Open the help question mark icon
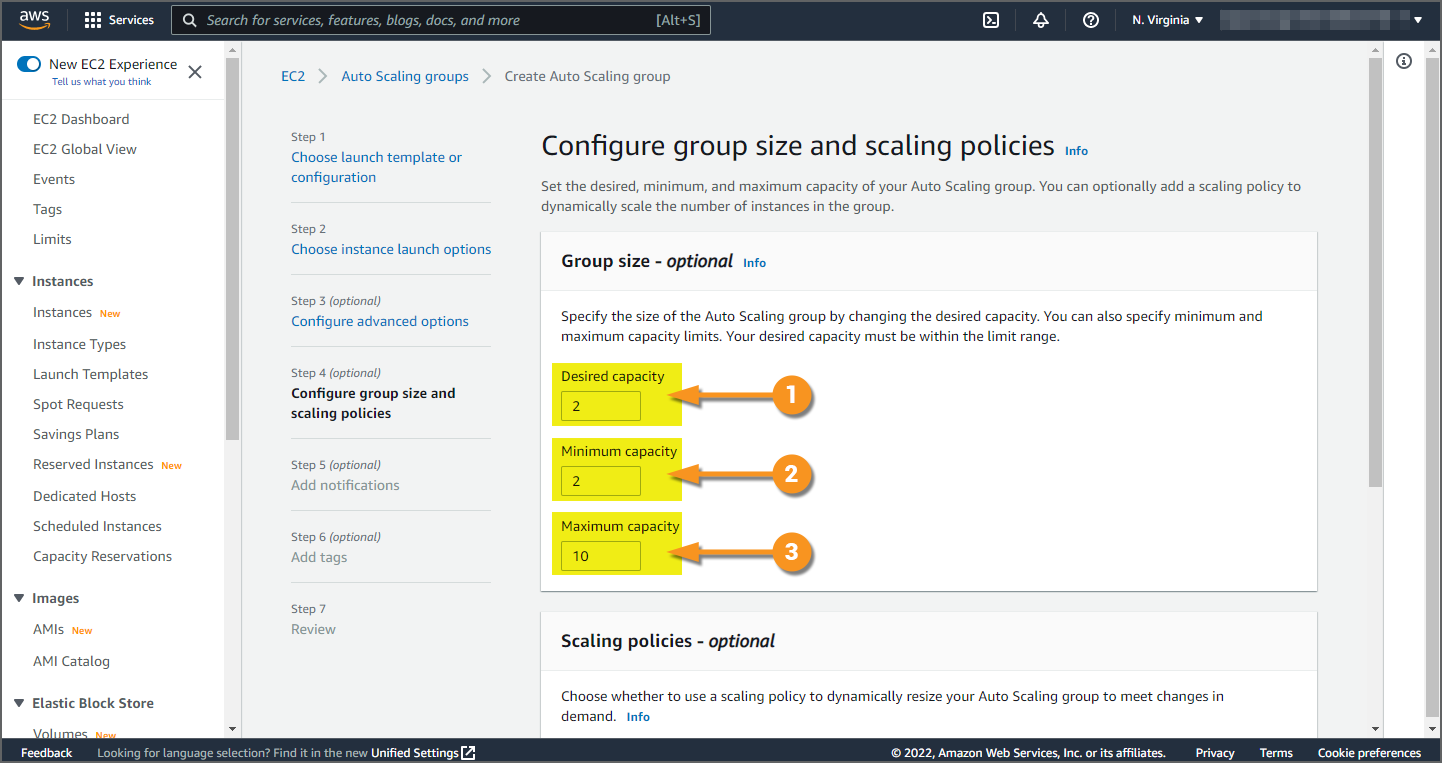This screenshot has height=763, width=1442. 1091,20
